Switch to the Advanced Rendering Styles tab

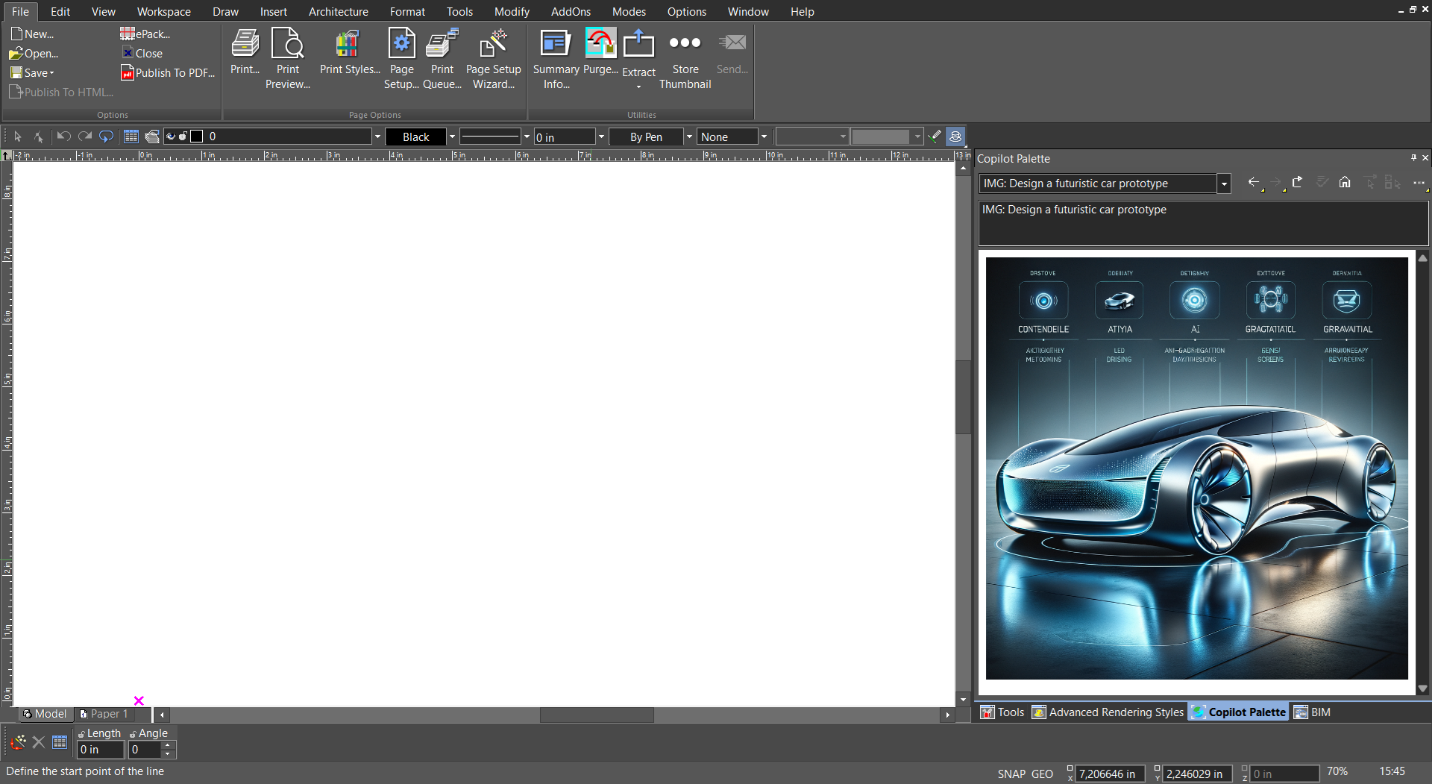point(1107,712)
